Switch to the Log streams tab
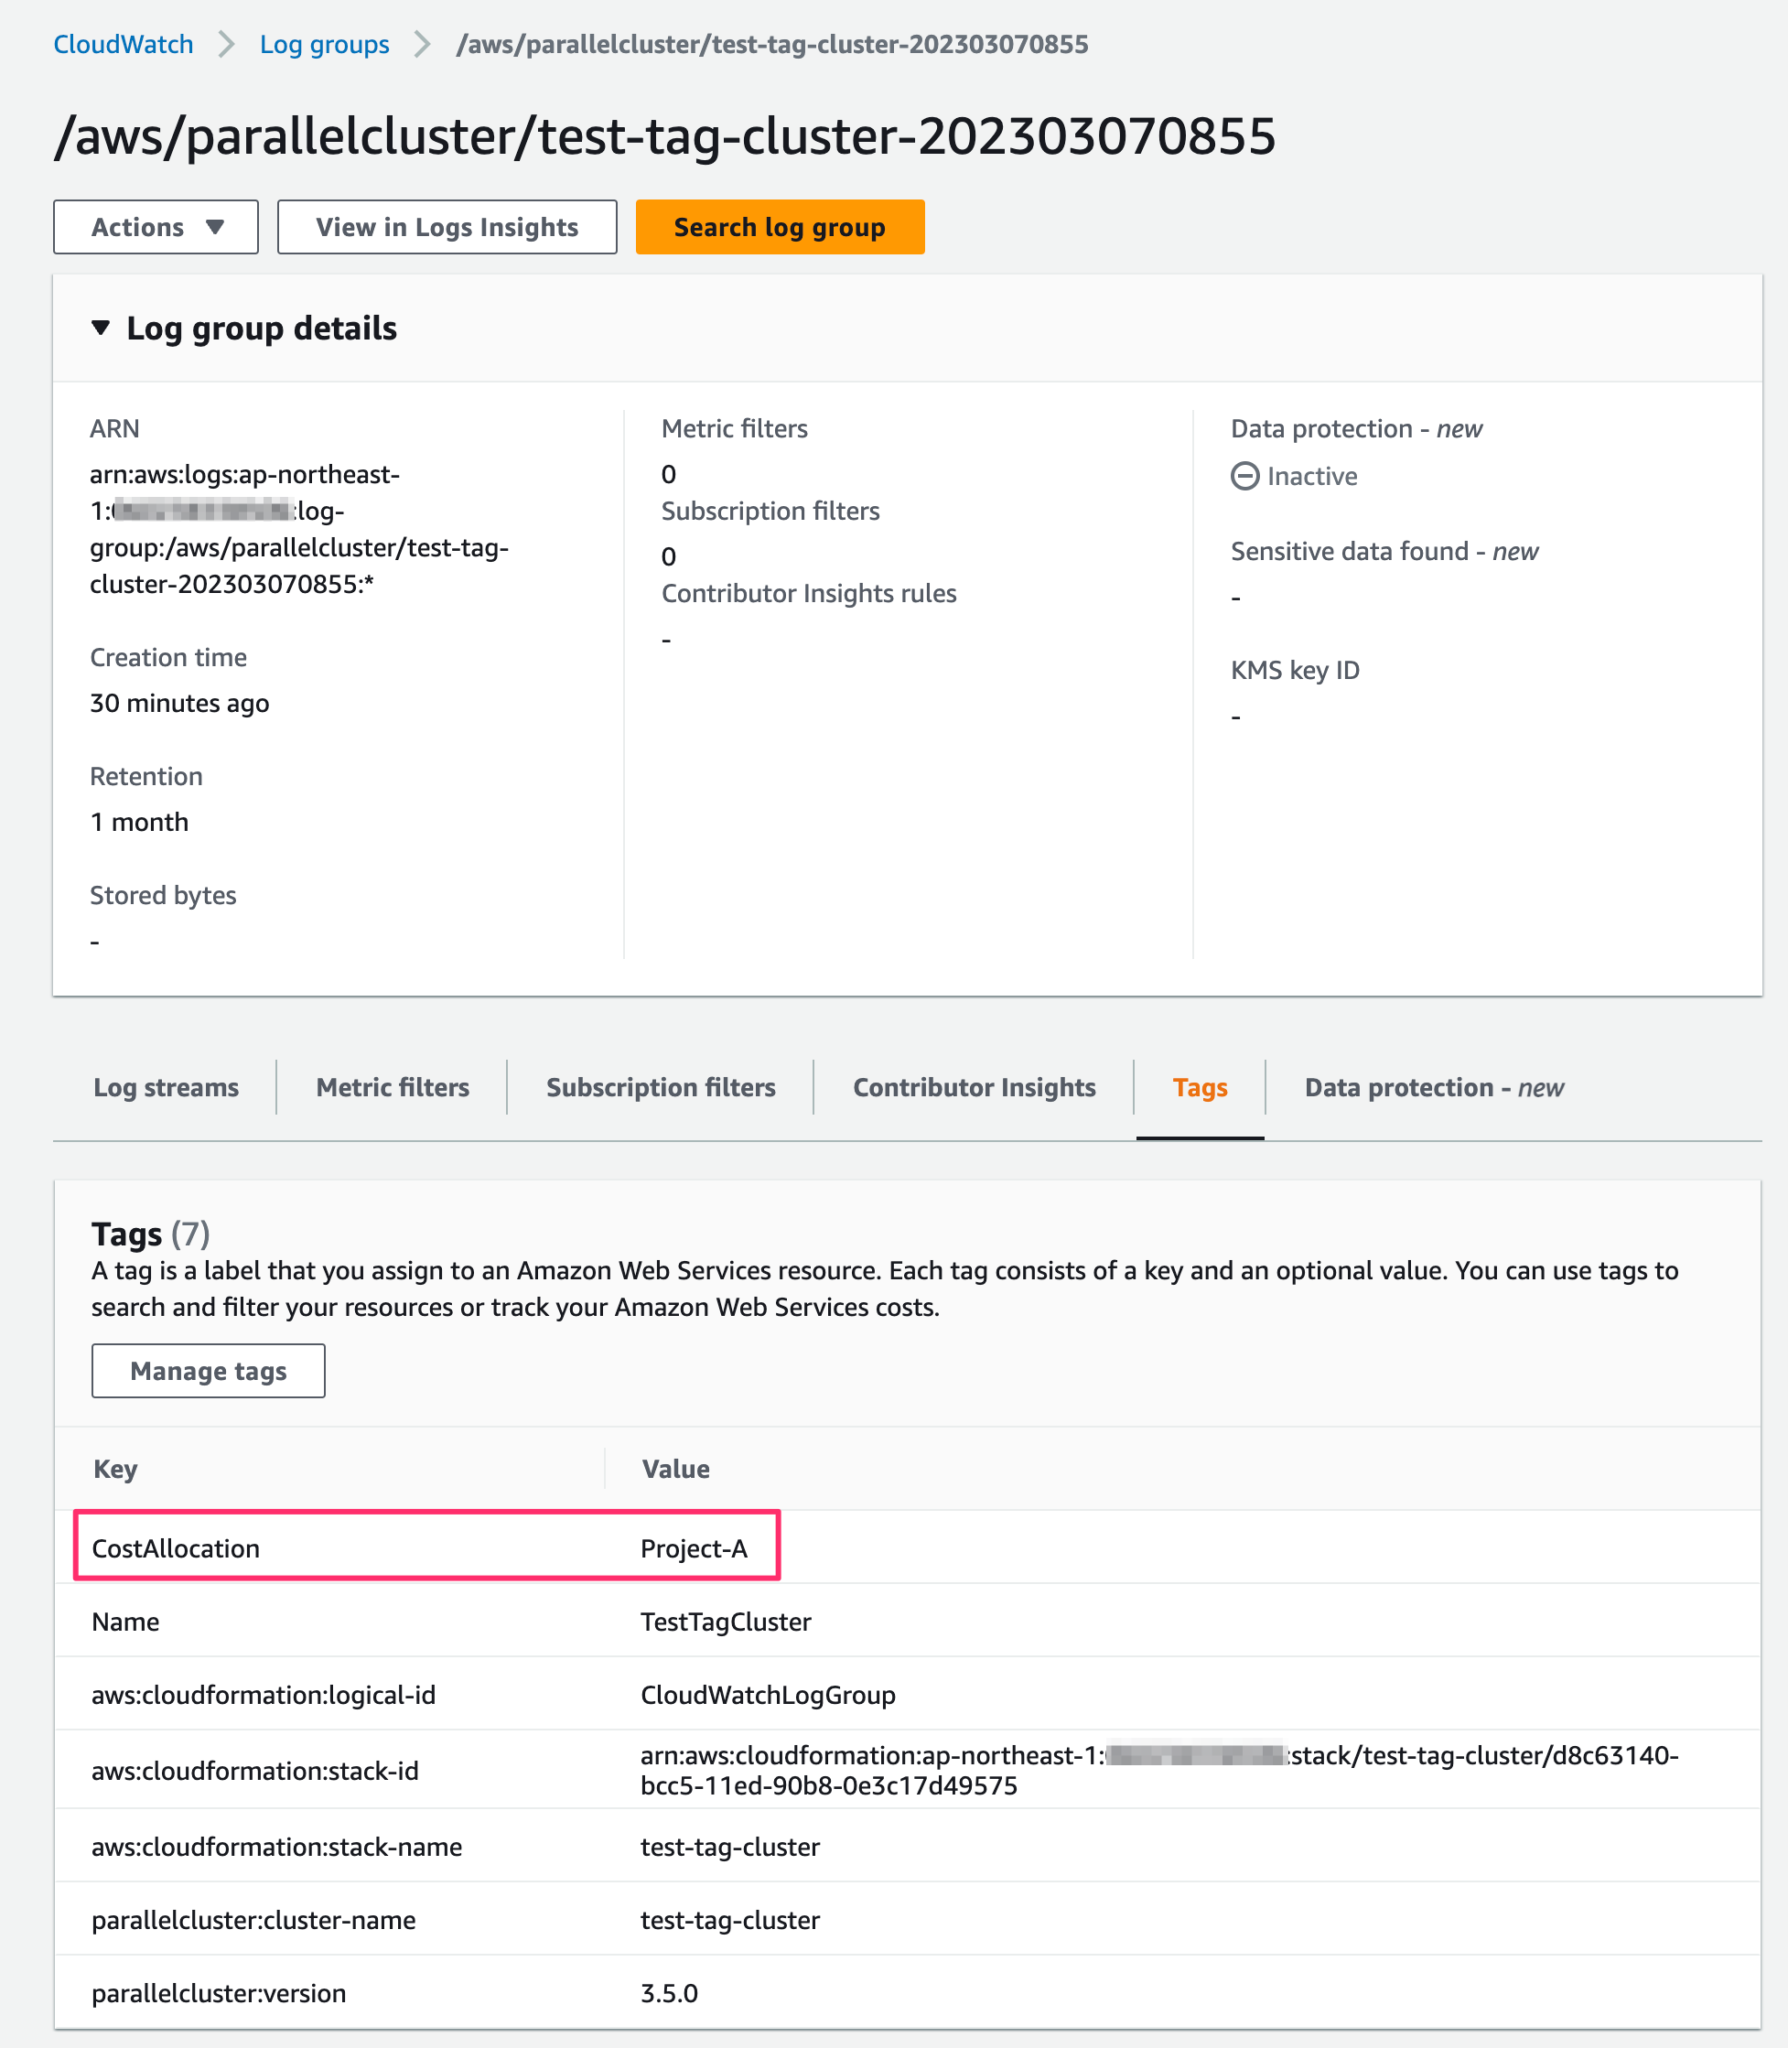Viewport: 1788px width, 2048px height. click(165, 1087)
